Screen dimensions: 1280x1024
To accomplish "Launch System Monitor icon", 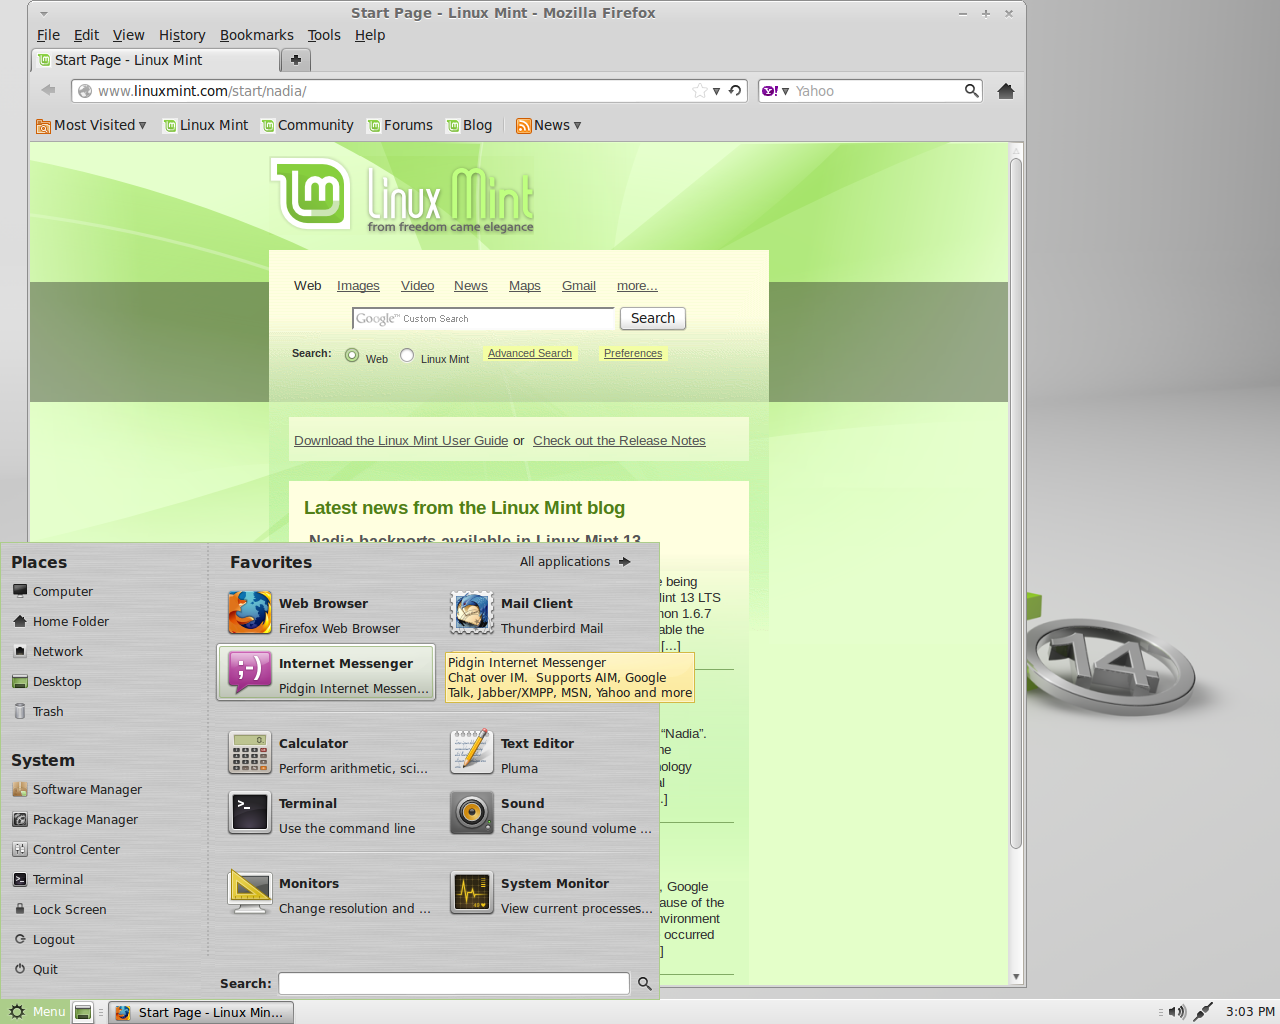I will tap(472, 893).
